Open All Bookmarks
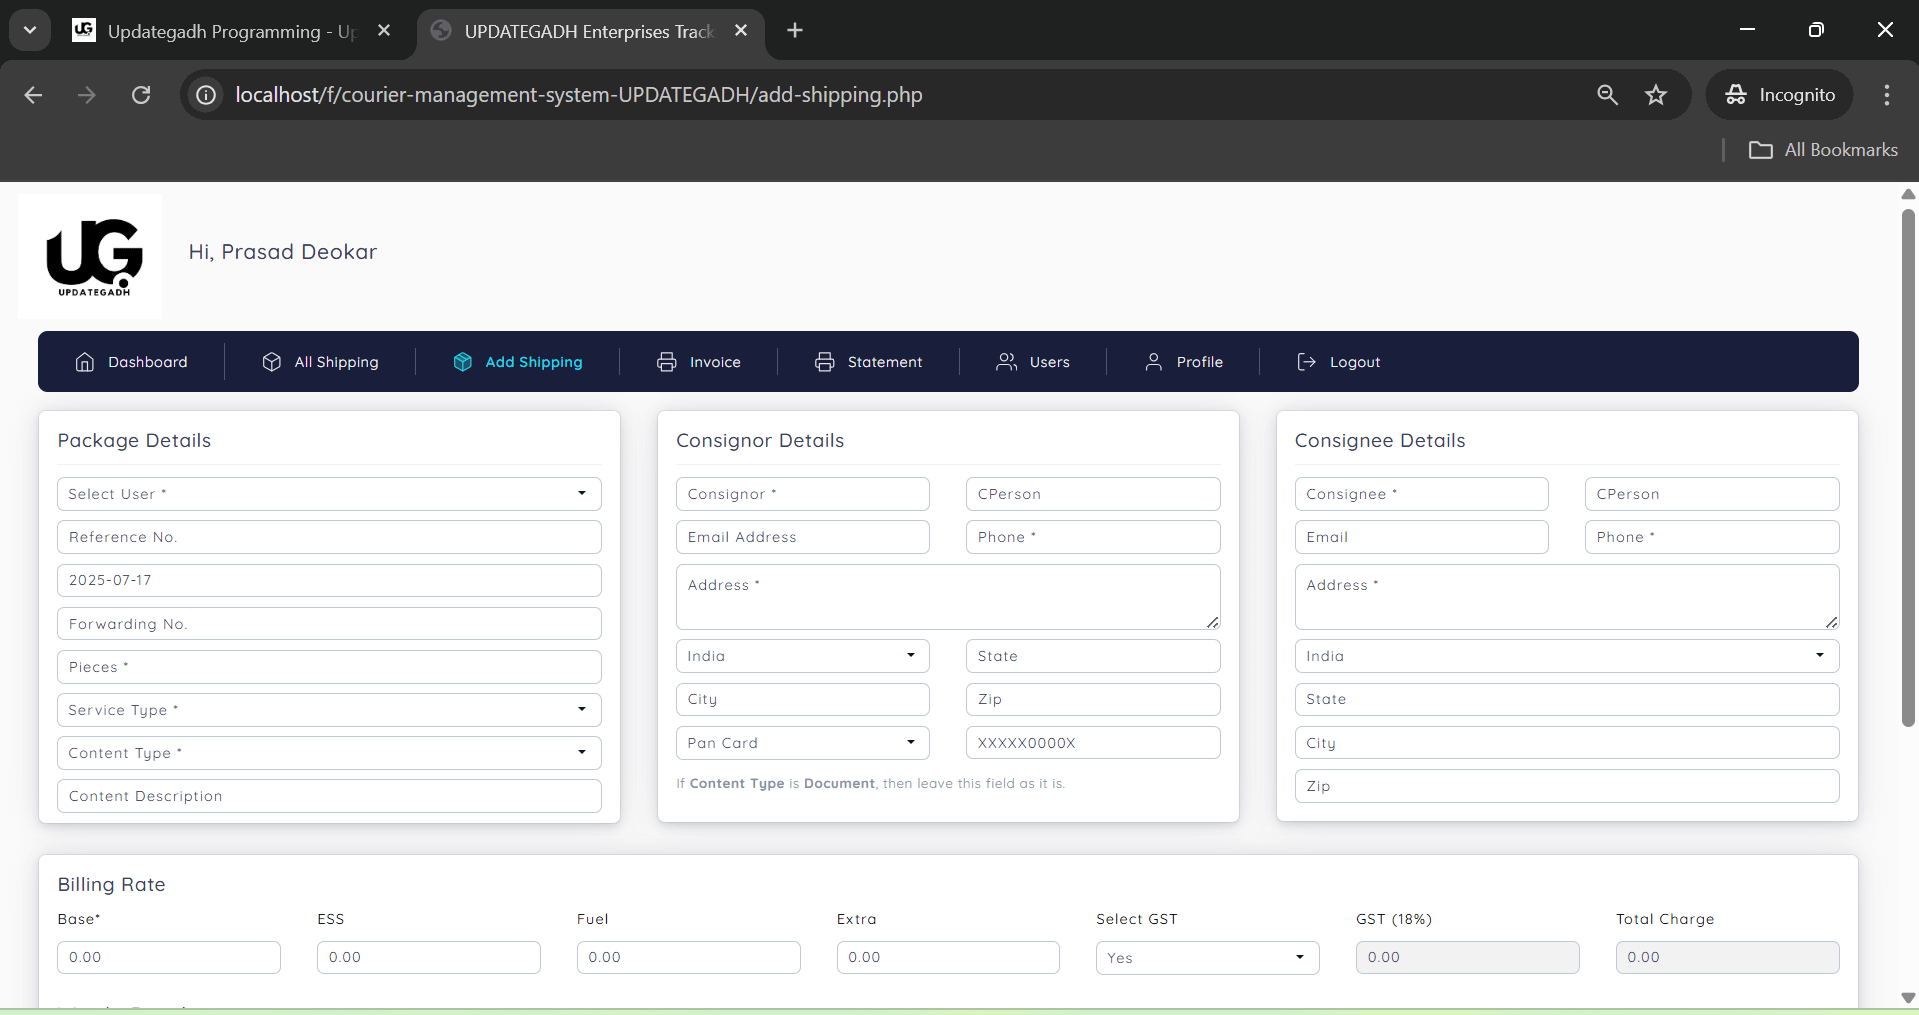Viewport: 1919px width, 1015px height. click(1823, 149)
